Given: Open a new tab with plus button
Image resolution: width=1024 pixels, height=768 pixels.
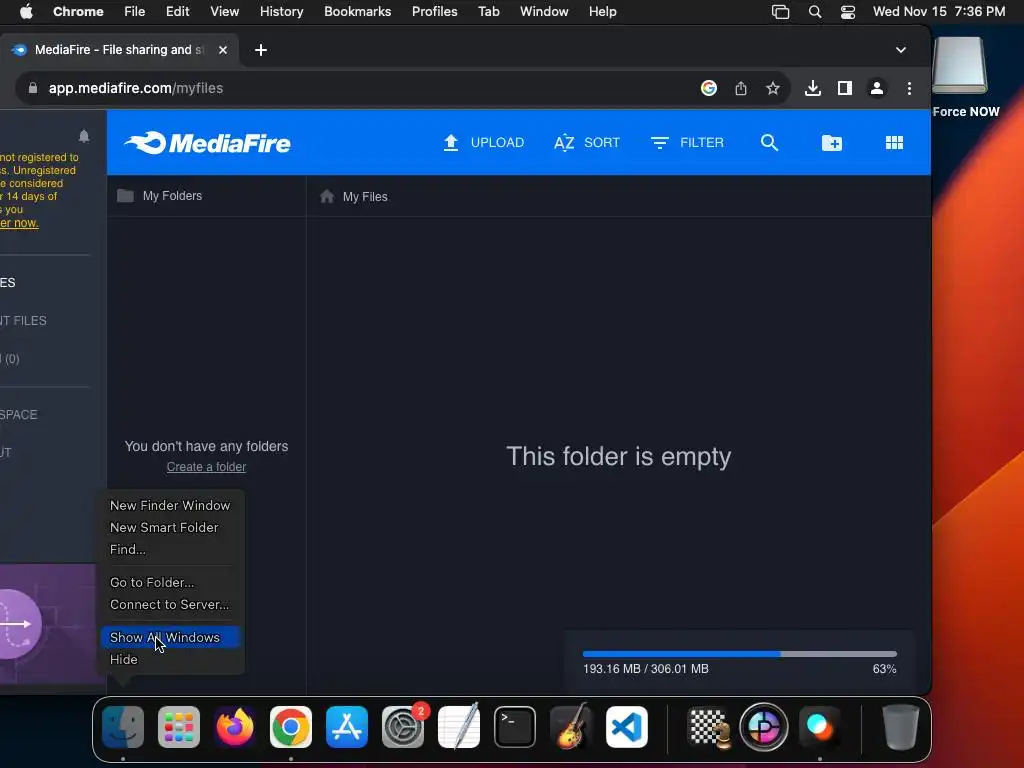Looking at the screenshot, I should point(261,50).
